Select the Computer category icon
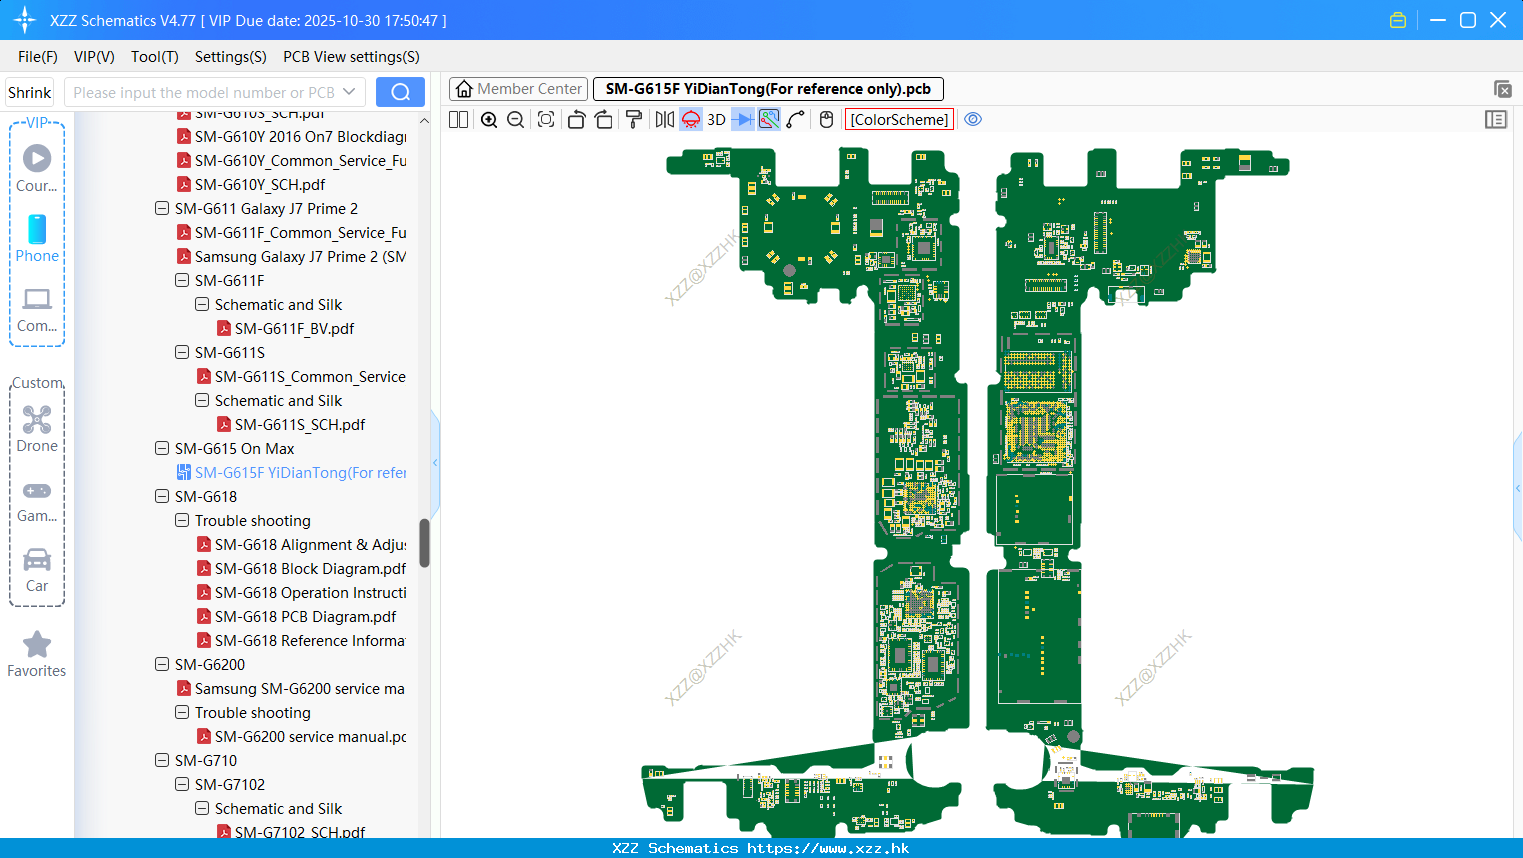This screenshot has height=858, width=1523. coord(37,309)
